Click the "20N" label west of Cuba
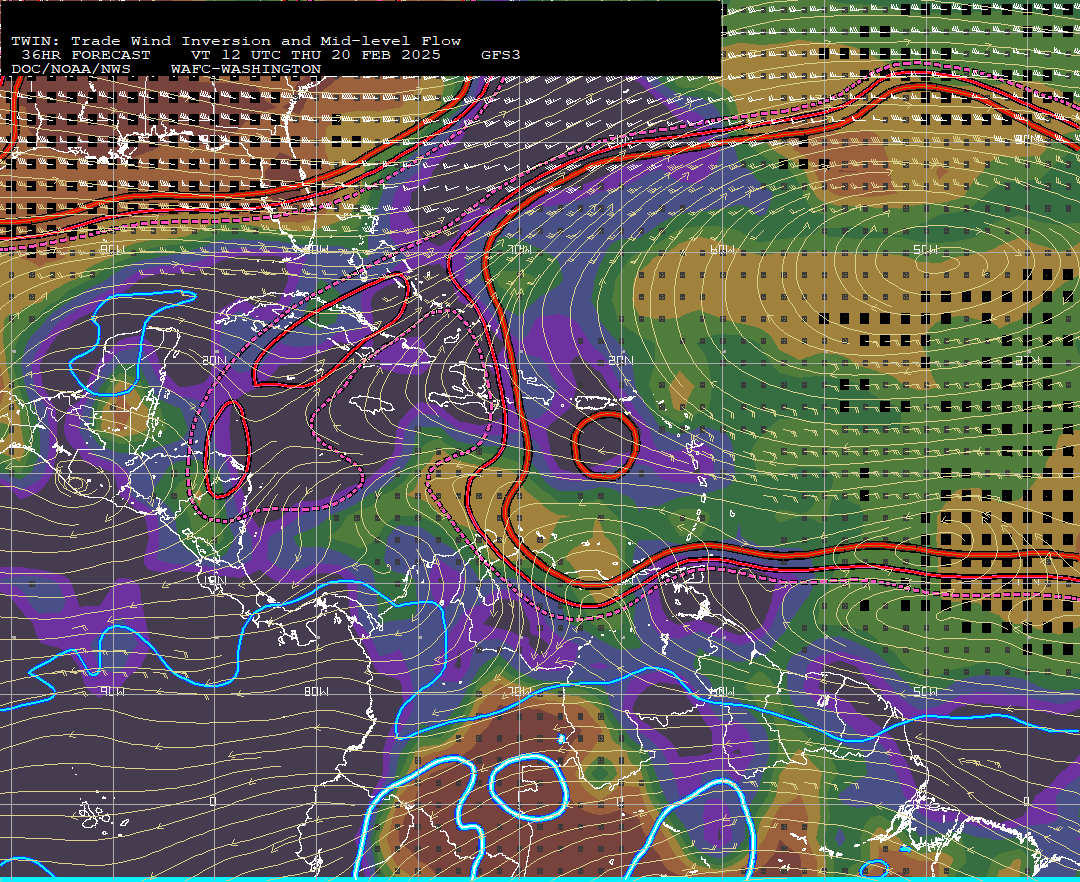Image resolution: width=1080 pixels, height=882 pixels. 214,360
